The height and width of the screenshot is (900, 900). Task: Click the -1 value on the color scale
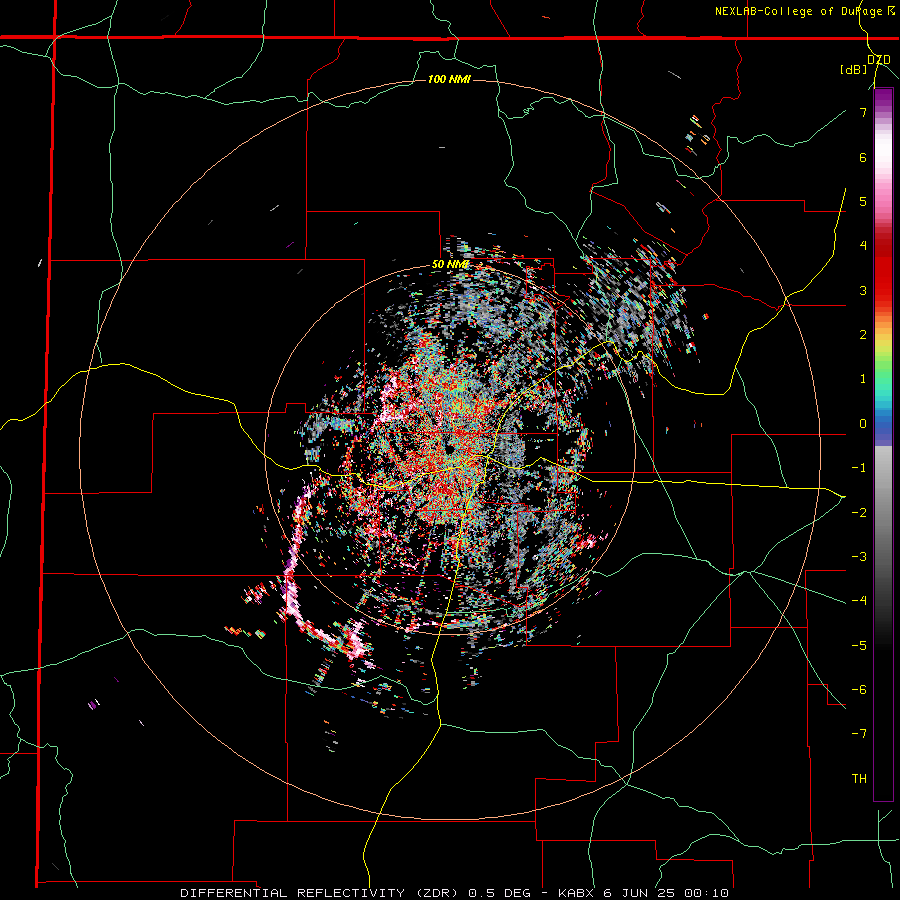(859, 468)
